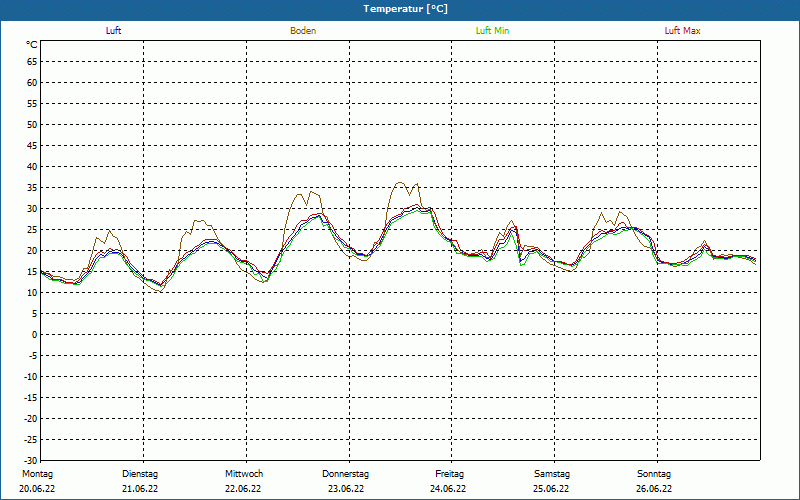800x500 pixels.
Task: Select the 55 value on the y-axis
Action: click(x=32, y=104)
